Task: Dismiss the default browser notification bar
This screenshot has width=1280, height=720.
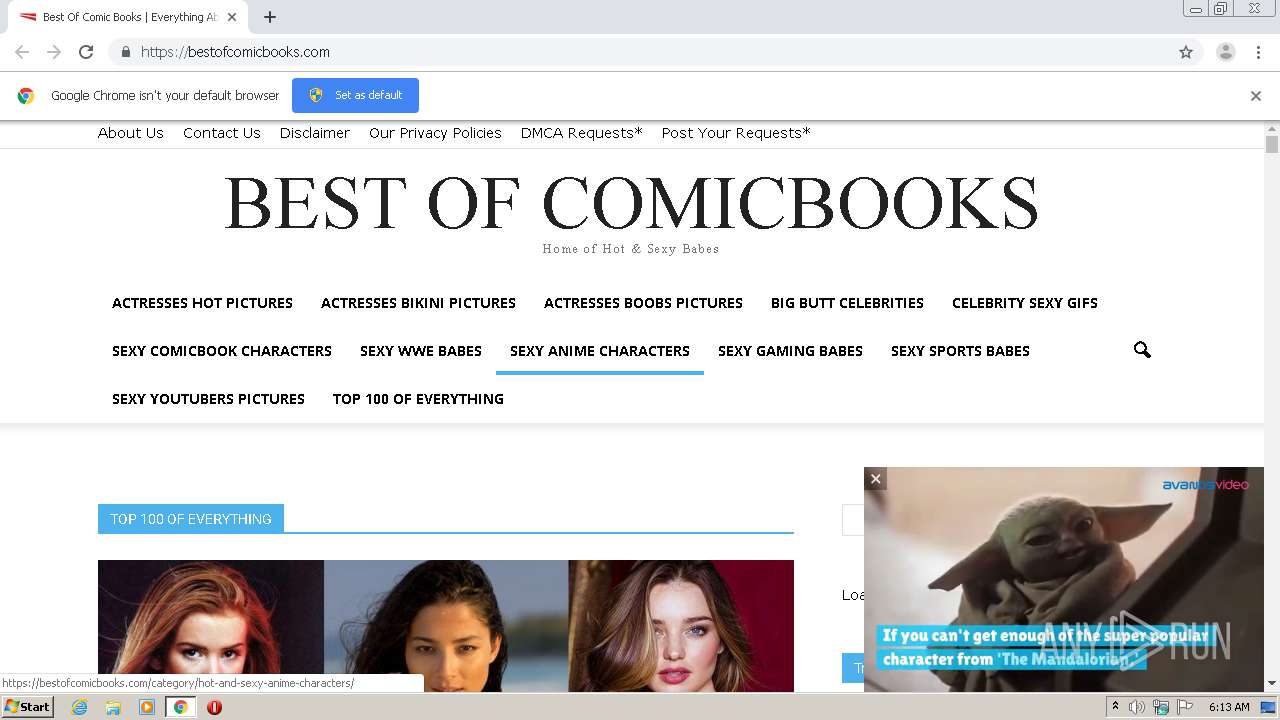Action: [1256, 96]
